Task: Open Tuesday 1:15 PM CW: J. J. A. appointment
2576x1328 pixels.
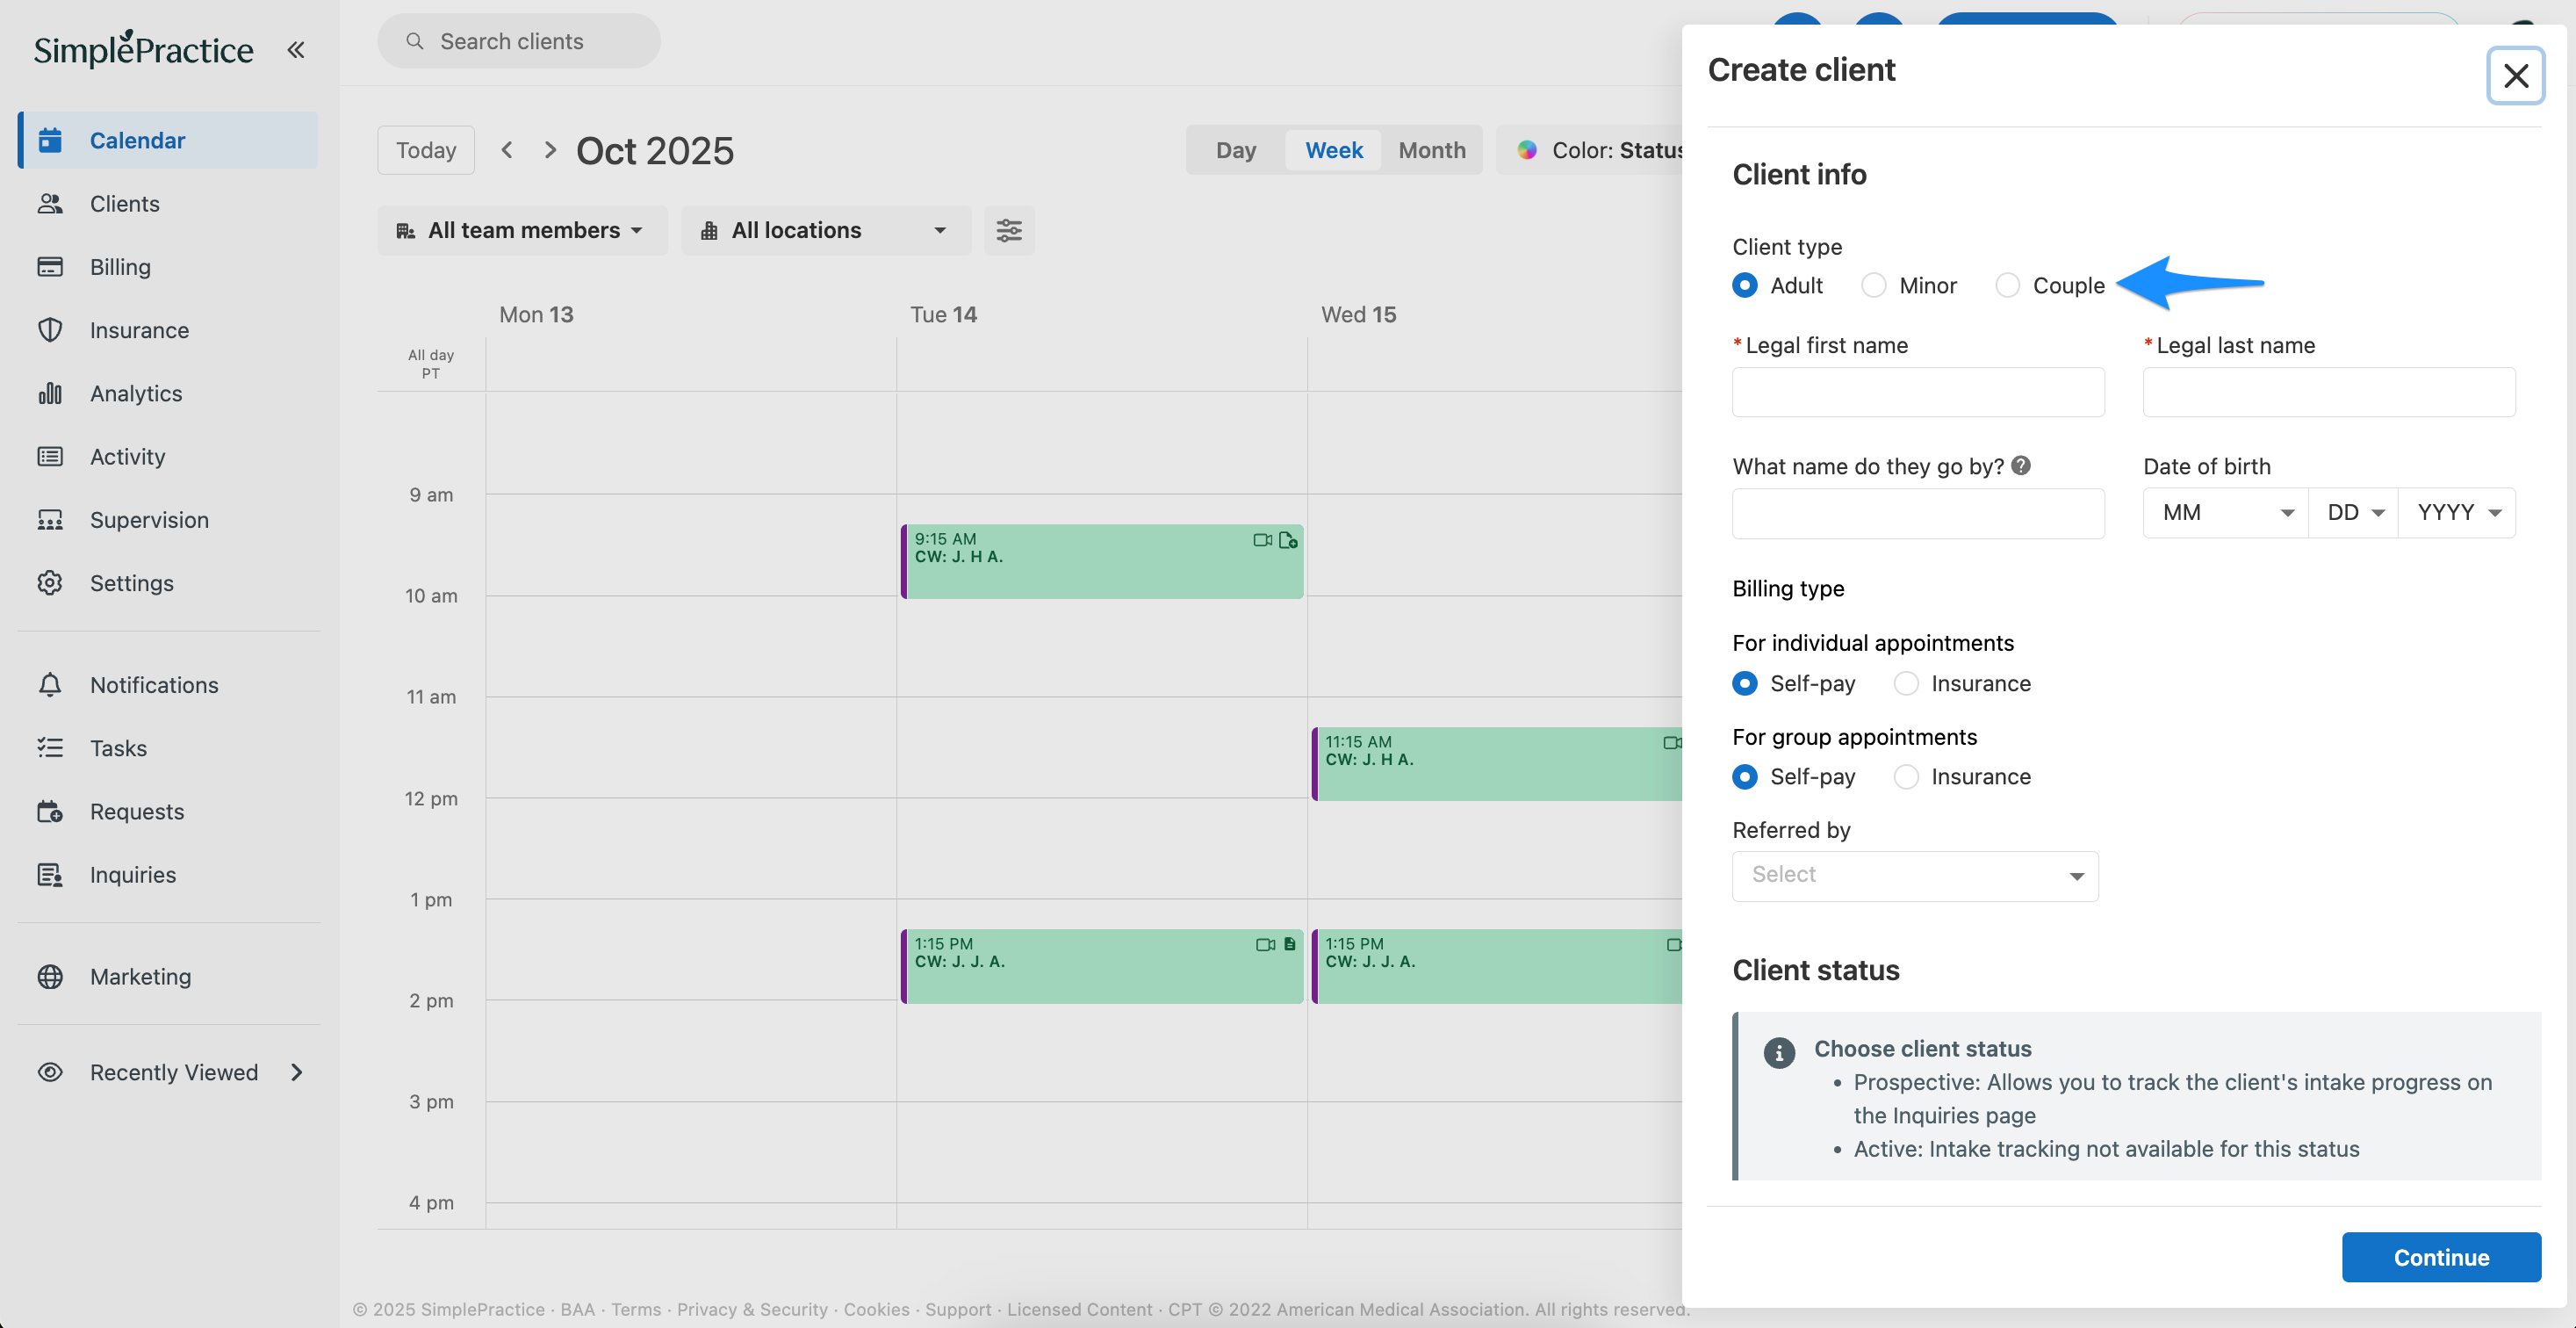Action: pos(1102,966)
